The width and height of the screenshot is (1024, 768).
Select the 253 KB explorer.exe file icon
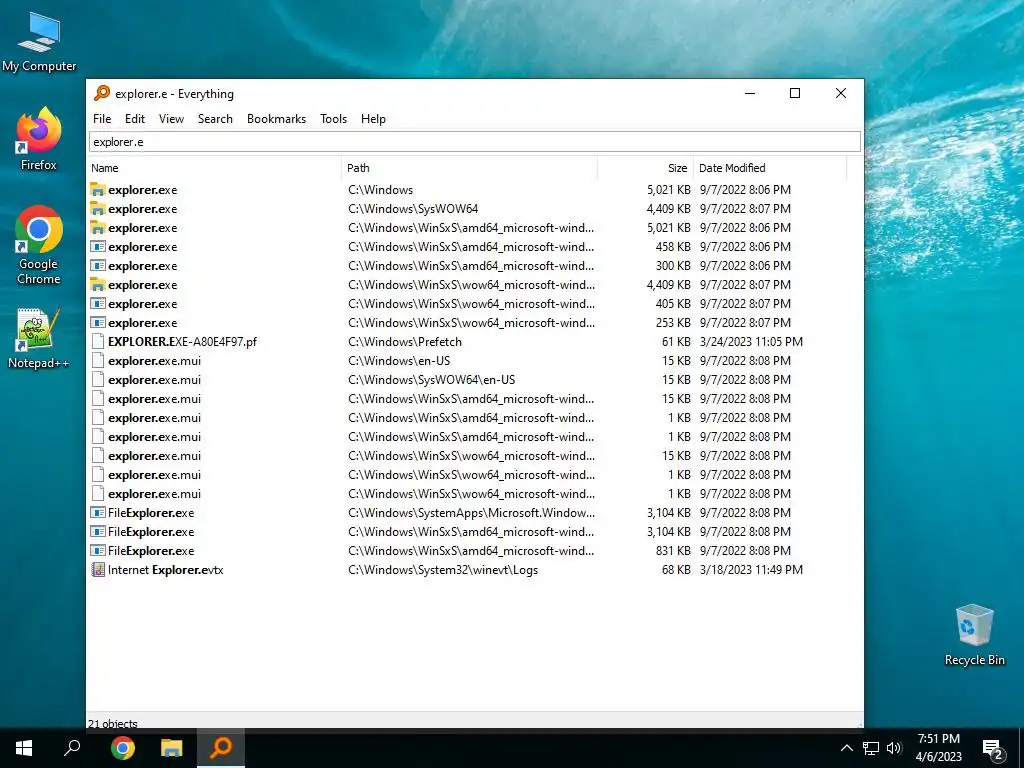[x=98, y=323]
